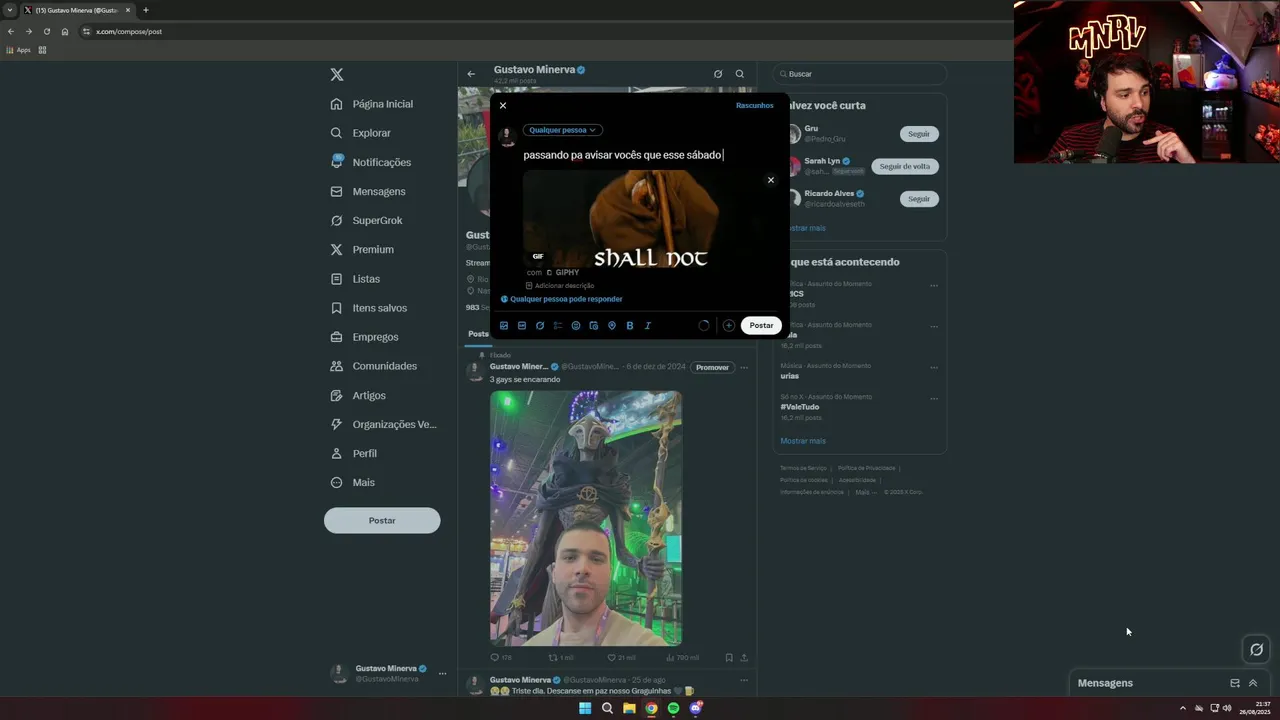Open the Artigos icon in sidebar
This screenshot has height=720, width=1280.
337,395
